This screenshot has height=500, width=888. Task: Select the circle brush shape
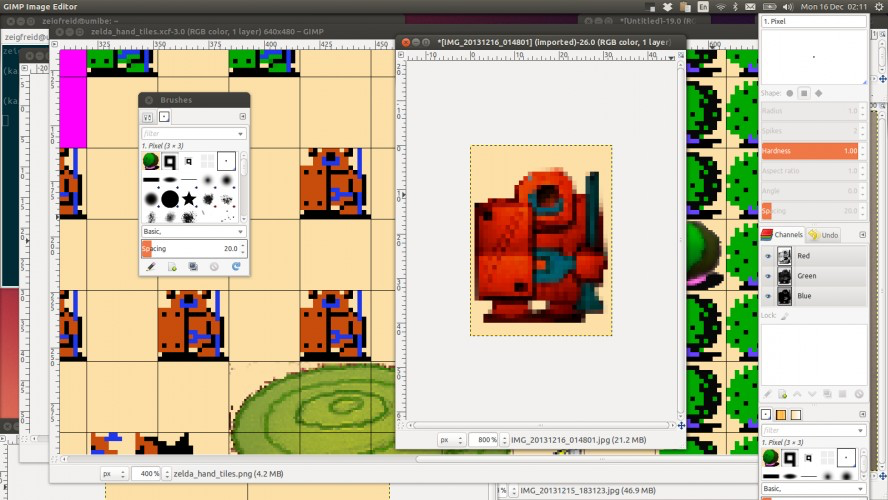pos(789,93)
